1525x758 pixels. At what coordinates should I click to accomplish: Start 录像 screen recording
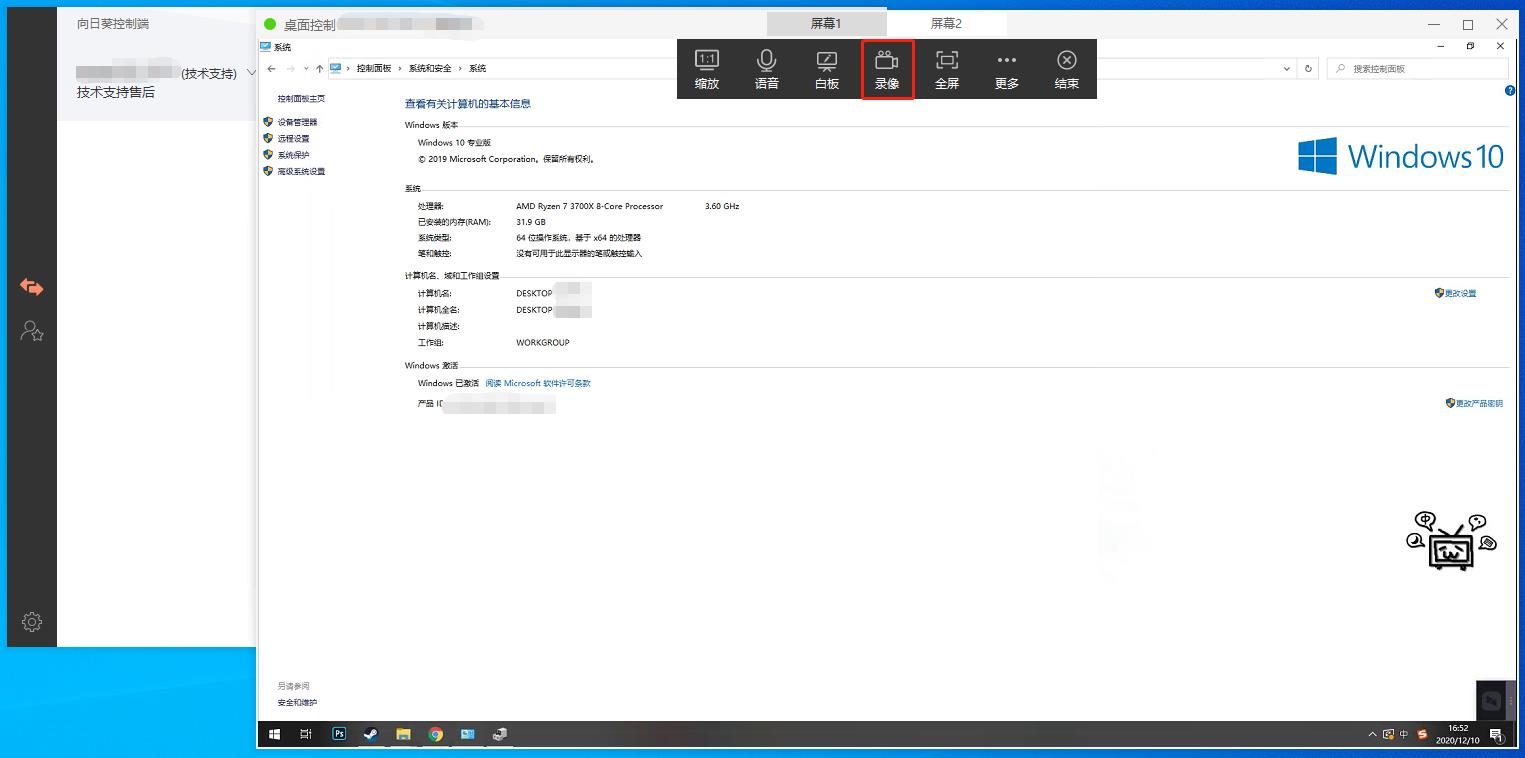887,69
